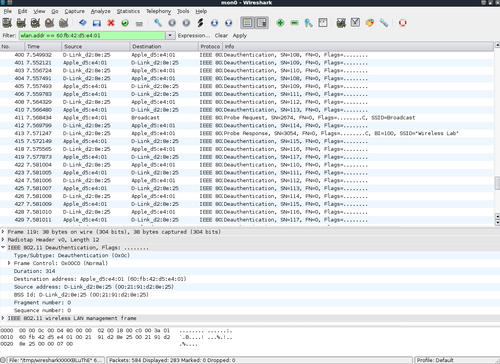The width and height of the screenshot is (500, 364).
Task: Open the filter history dropdown arrow
Action: point(170,35)
